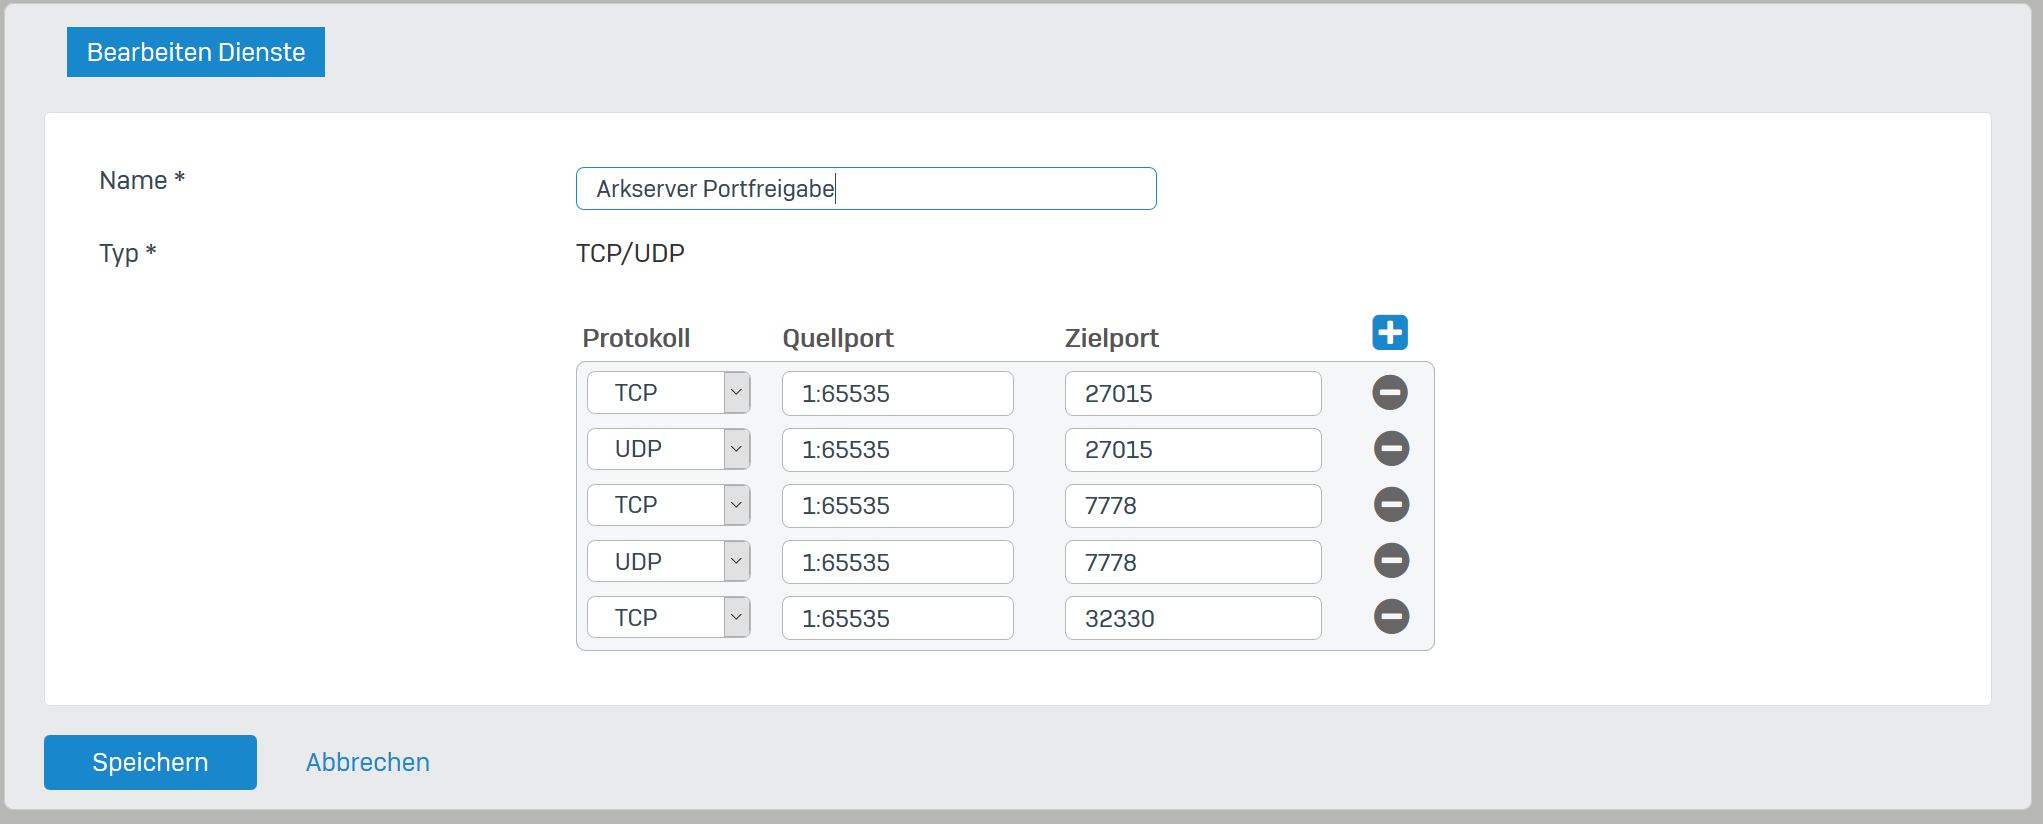Focus the Name field Arkserver Portfreigabe
Screen dimensions: 2043x824
pos(866,188)
